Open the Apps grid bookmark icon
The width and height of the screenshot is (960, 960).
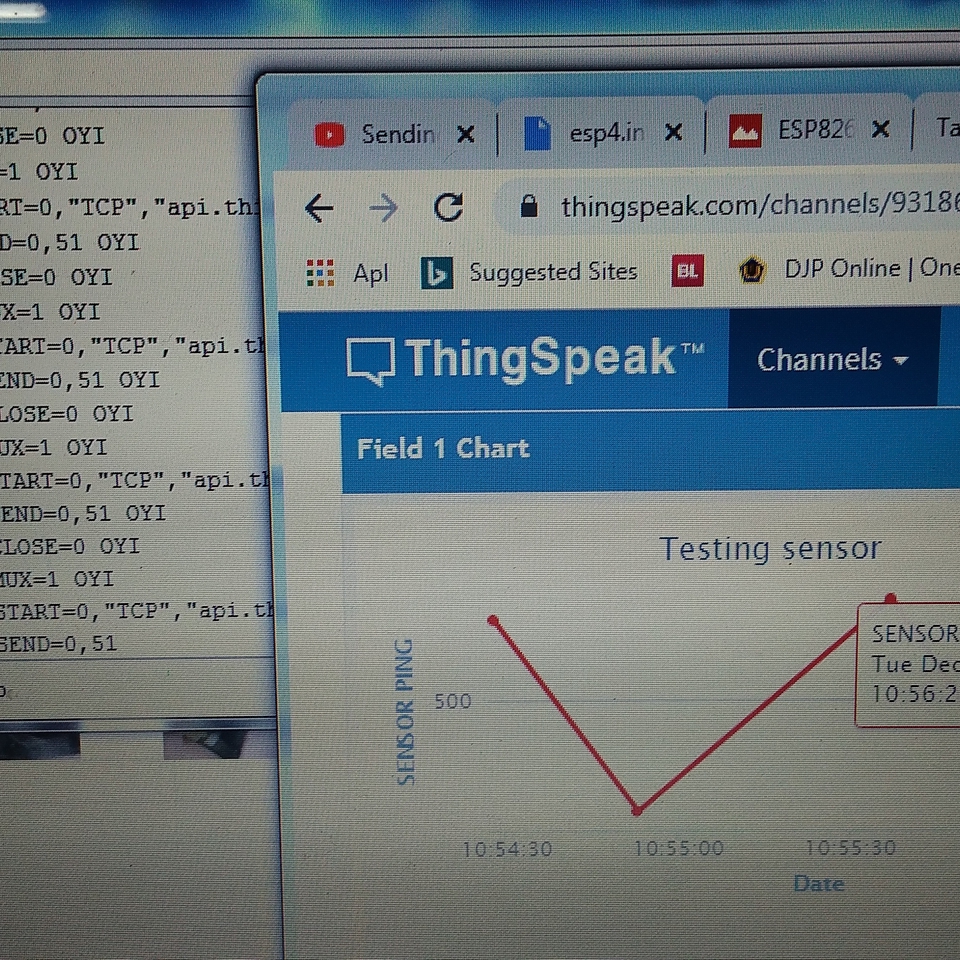click(x=320, y=273)
